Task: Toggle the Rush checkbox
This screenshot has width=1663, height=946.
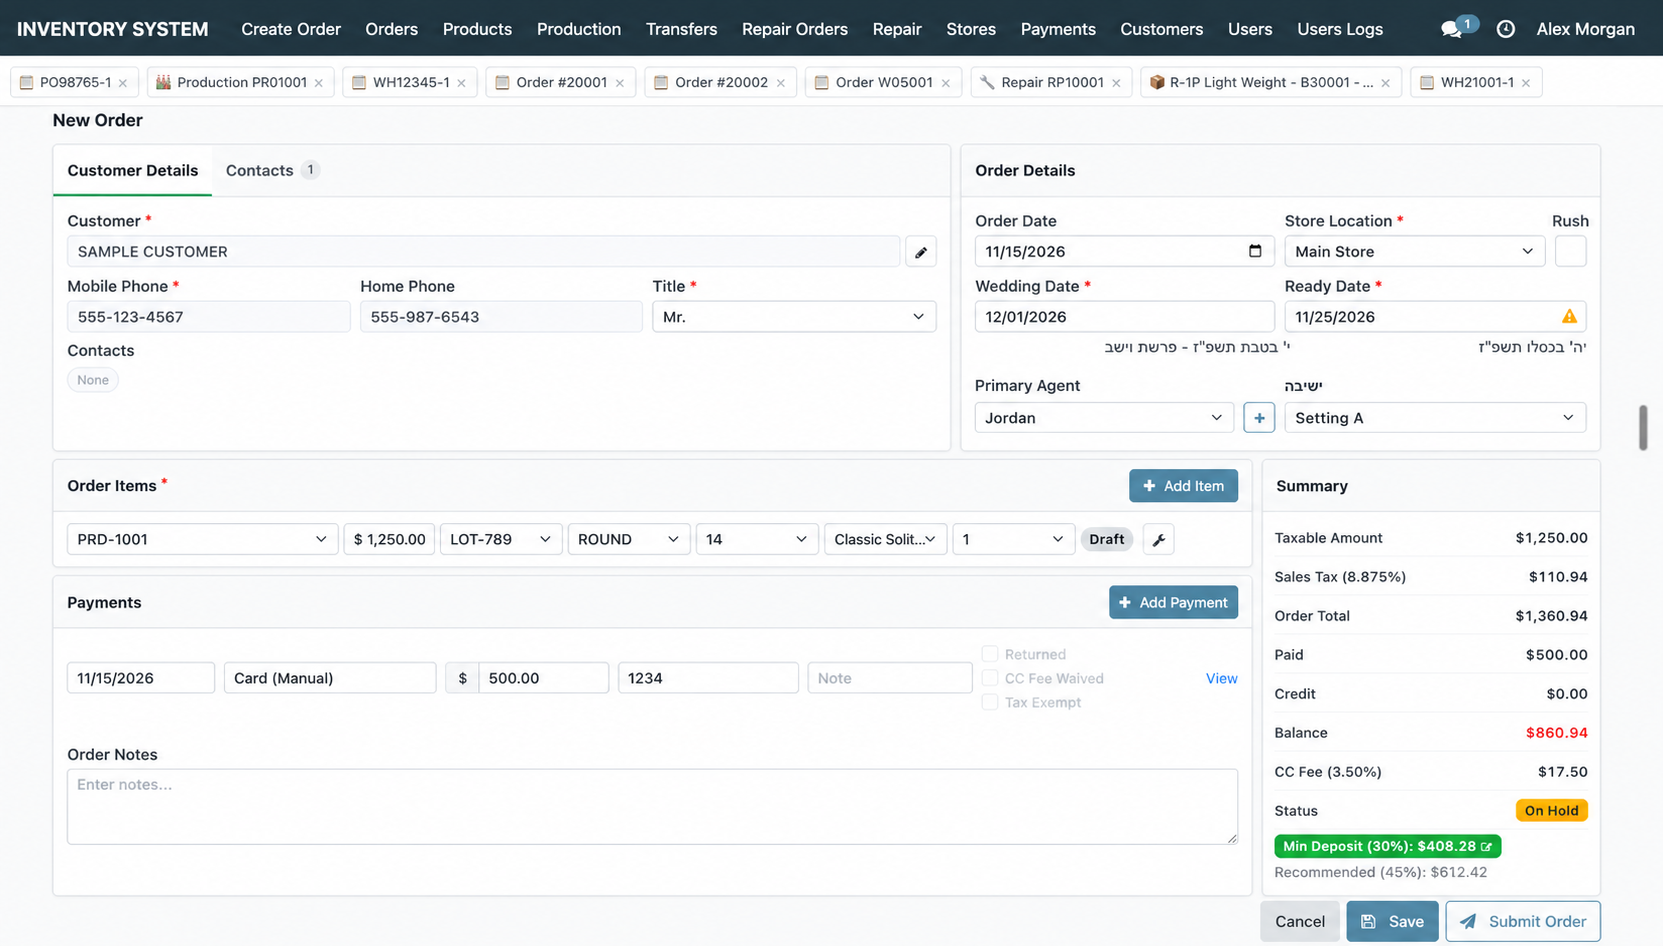Action: coord(1570,252)
